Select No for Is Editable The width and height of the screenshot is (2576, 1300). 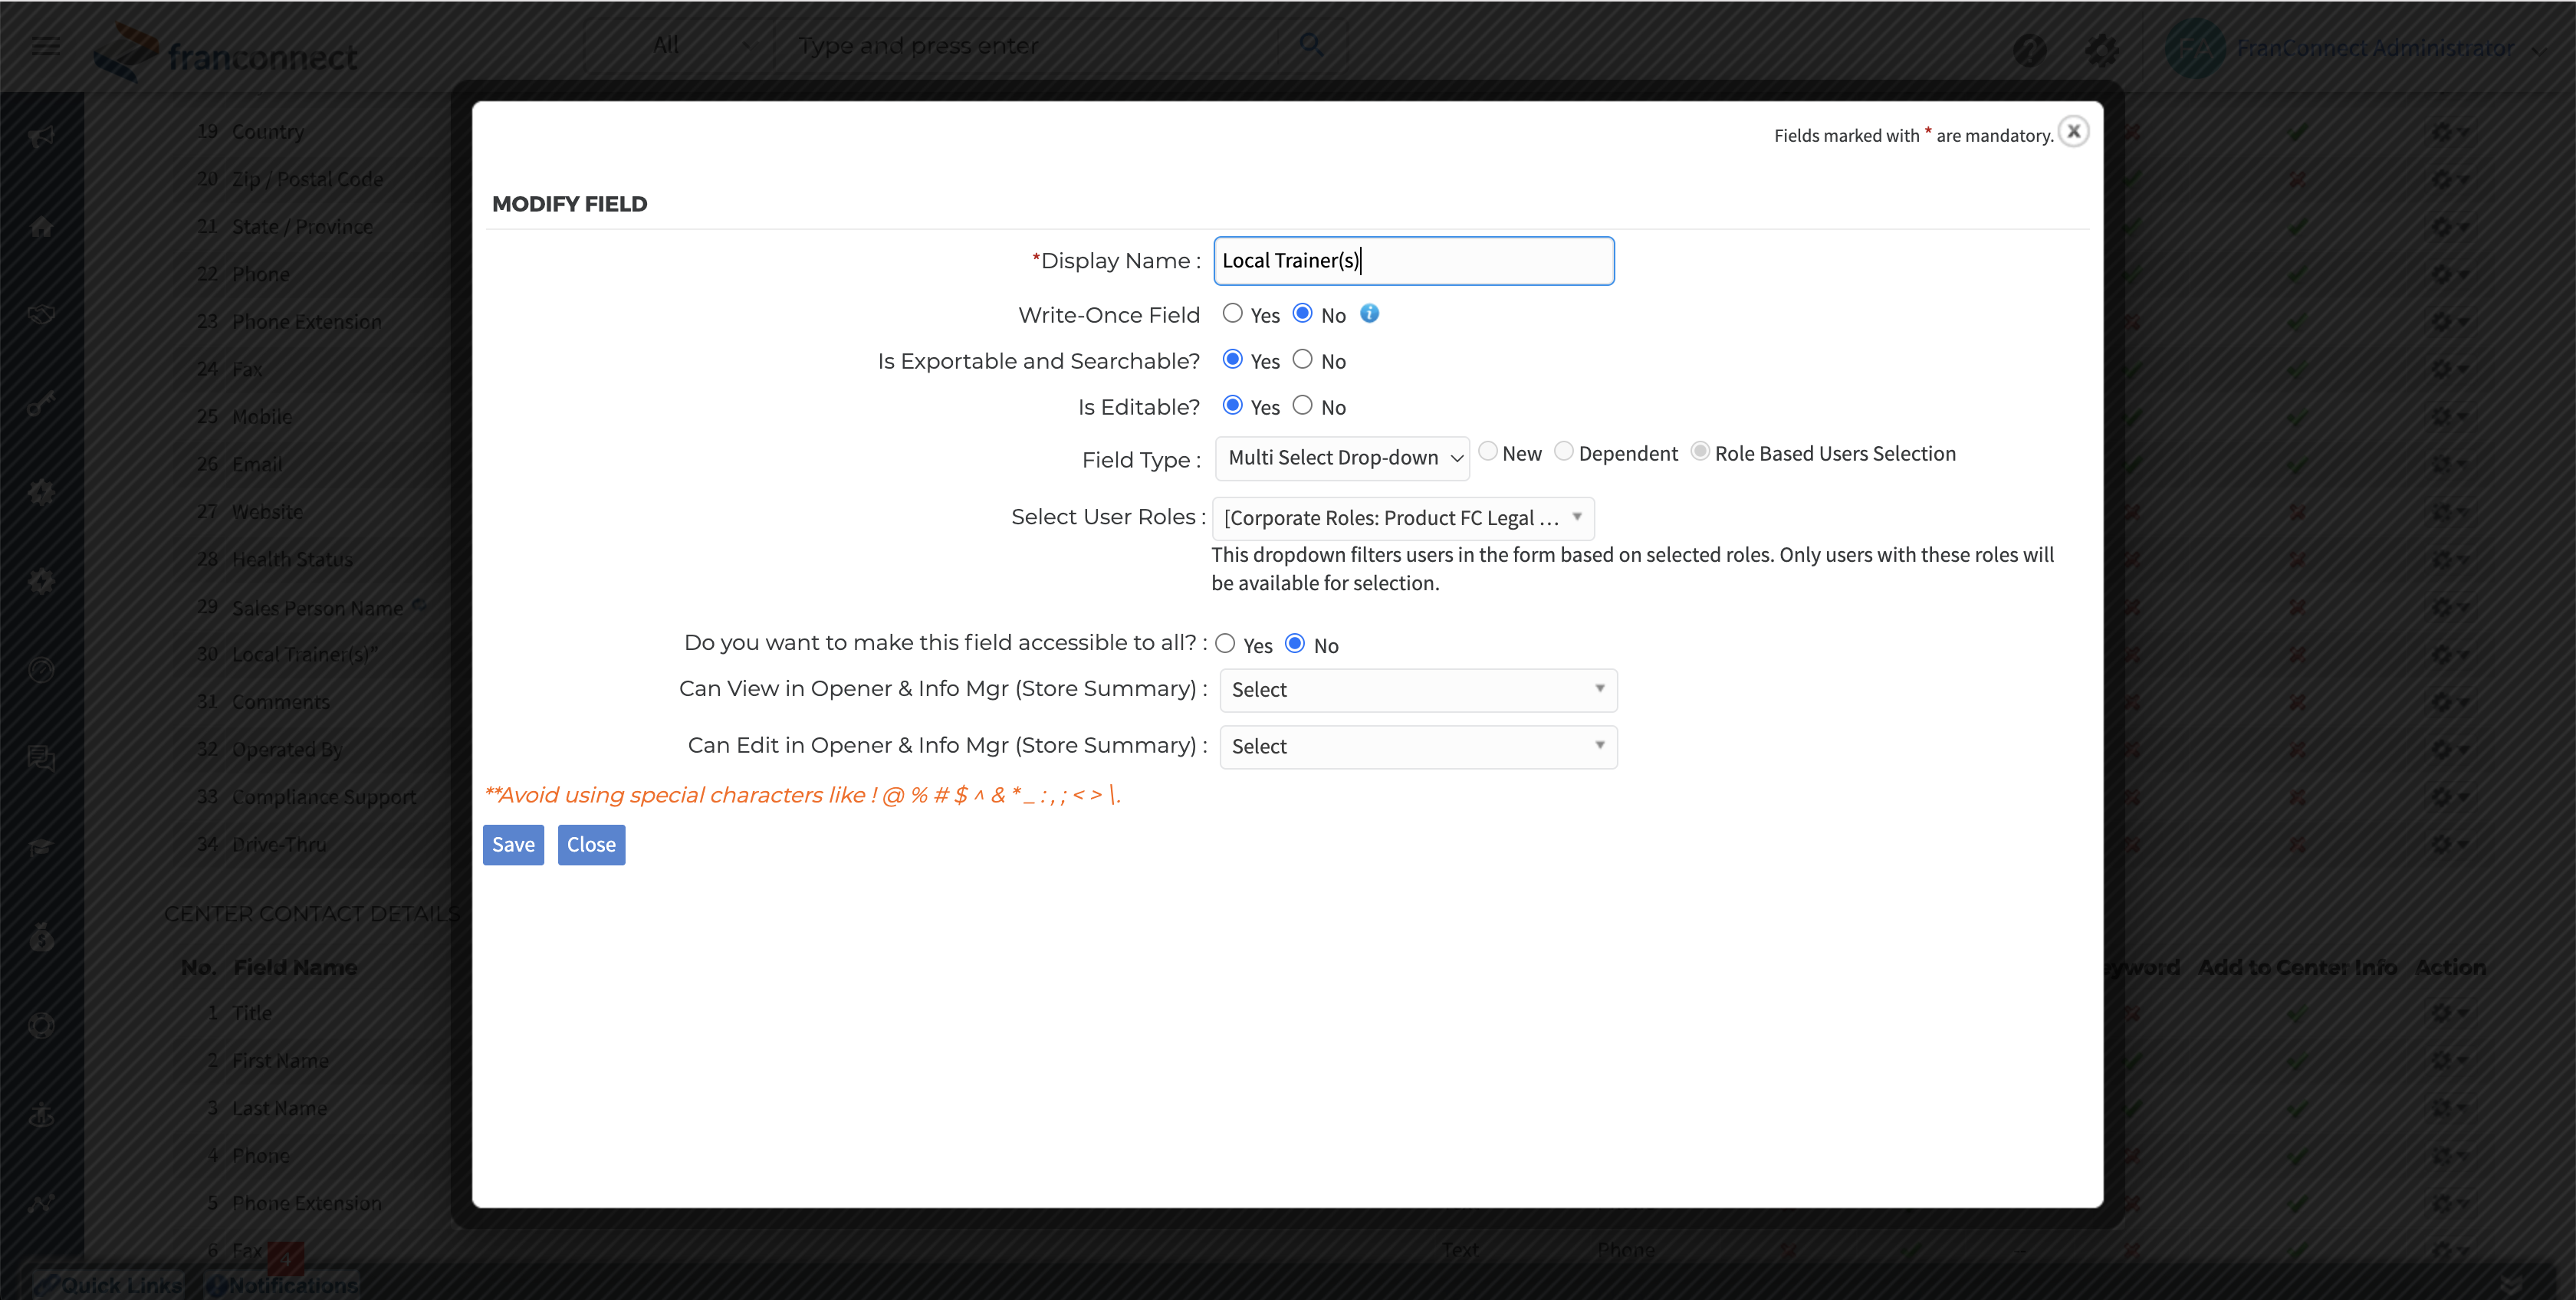click(1302, 406)
